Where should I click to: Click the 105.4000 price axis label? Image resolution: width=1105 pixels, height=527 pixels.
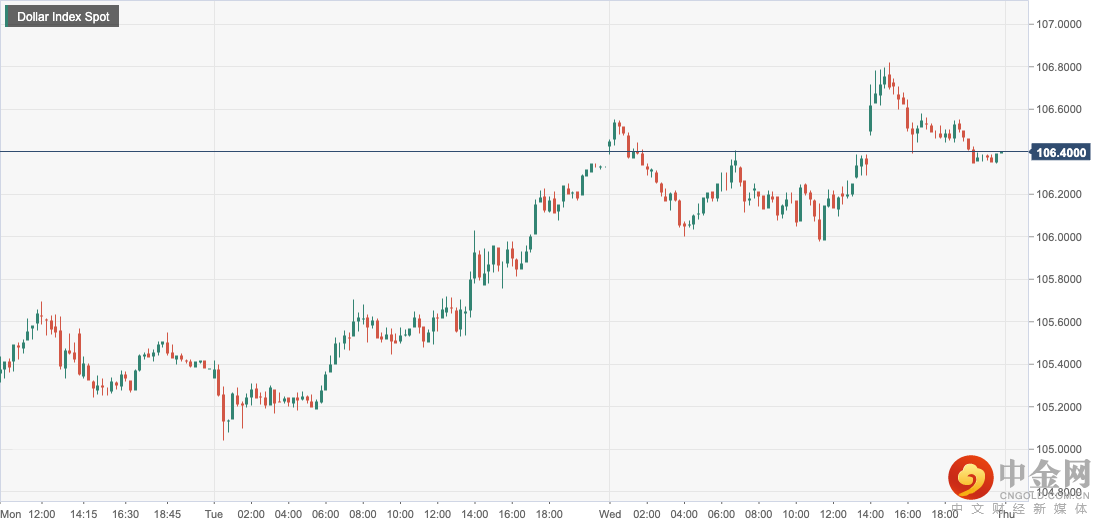click(1061, 364)
